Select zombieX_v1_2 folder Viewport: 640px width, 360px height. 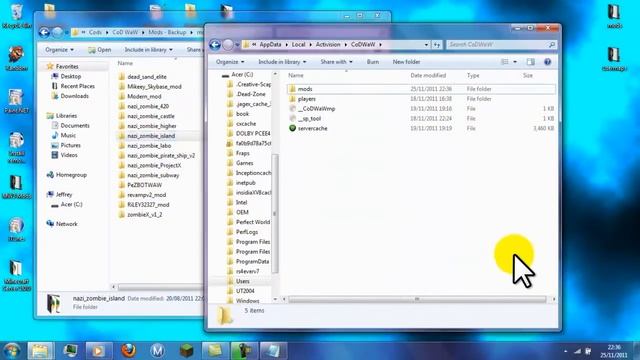pos(144,215)
